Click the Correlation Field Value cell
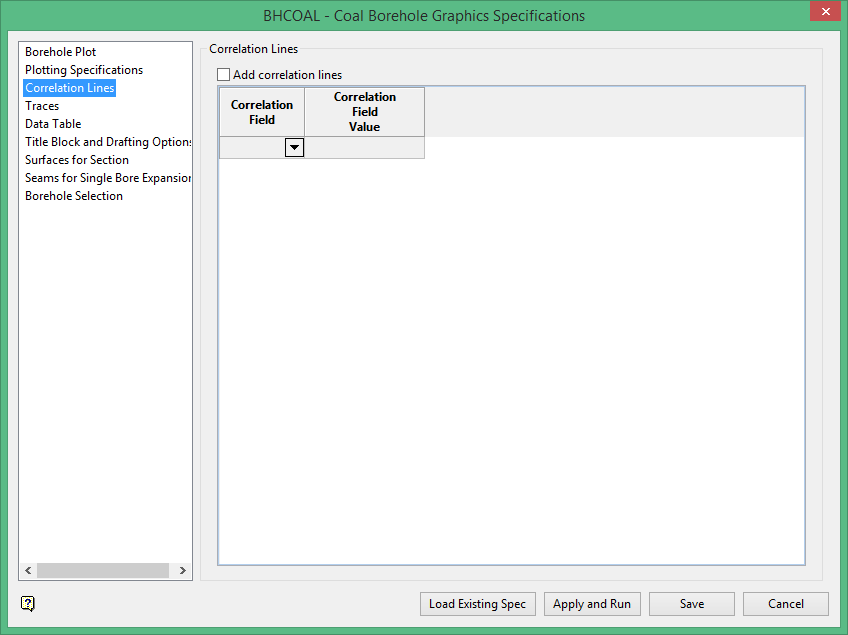 point(365,148)
